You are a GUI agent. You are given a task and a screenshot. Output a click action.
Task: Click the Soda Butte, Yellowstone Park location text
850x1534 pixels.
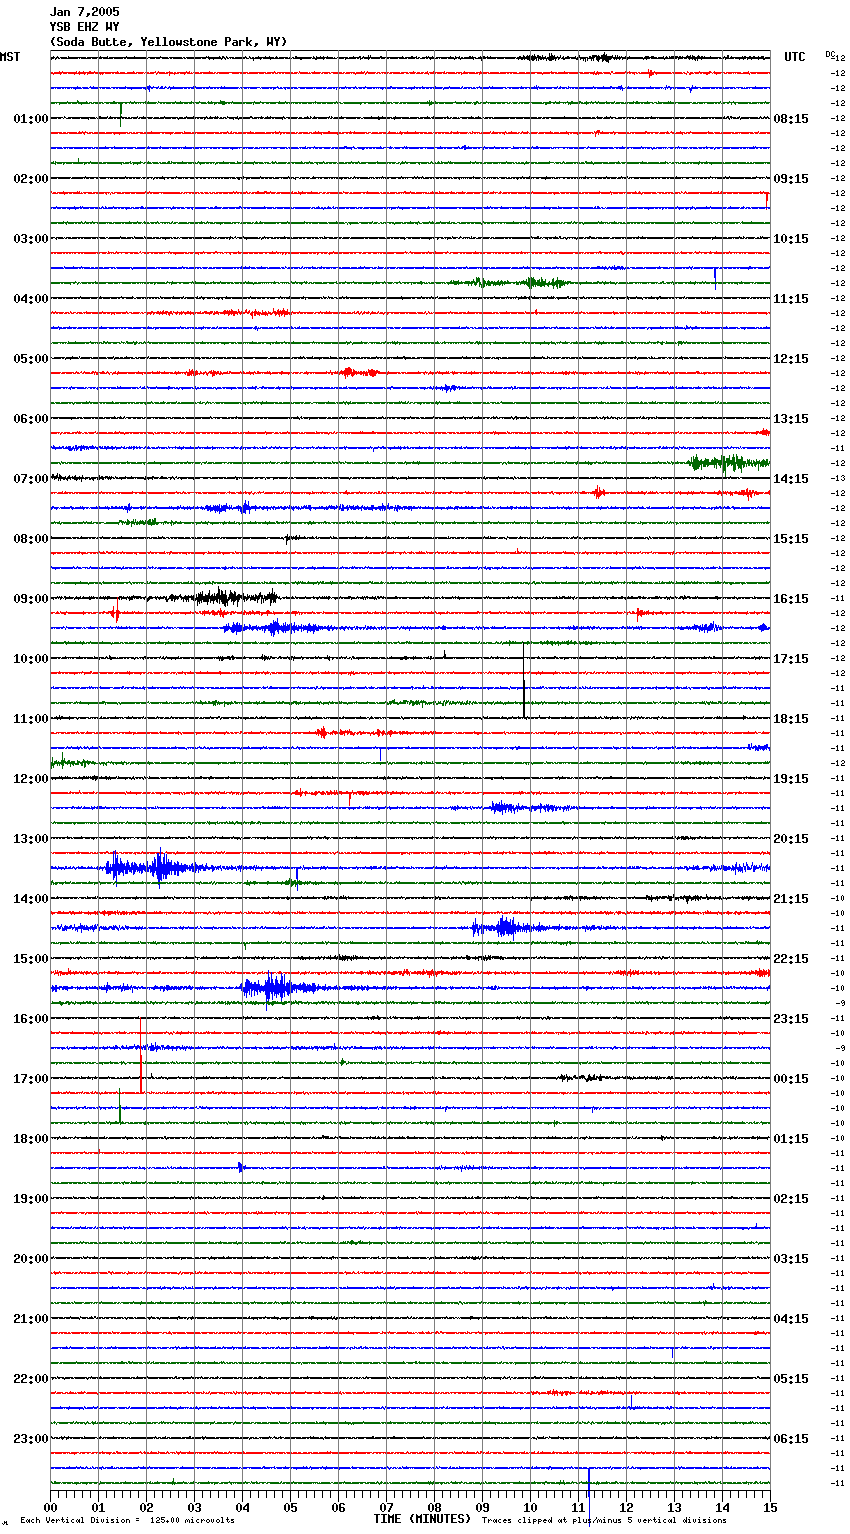[x=168, y=42]
